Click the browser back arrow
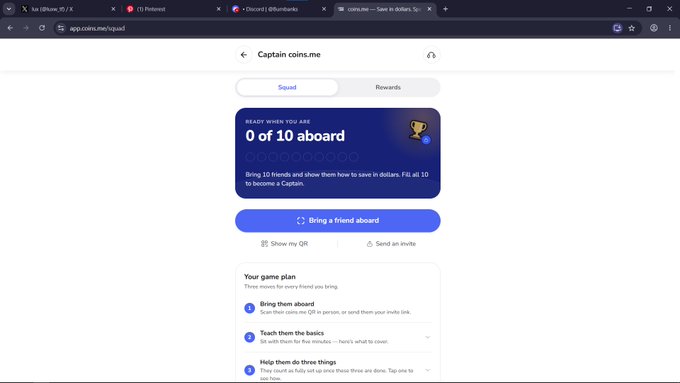680x383 pixels. (x=10, y=28)
